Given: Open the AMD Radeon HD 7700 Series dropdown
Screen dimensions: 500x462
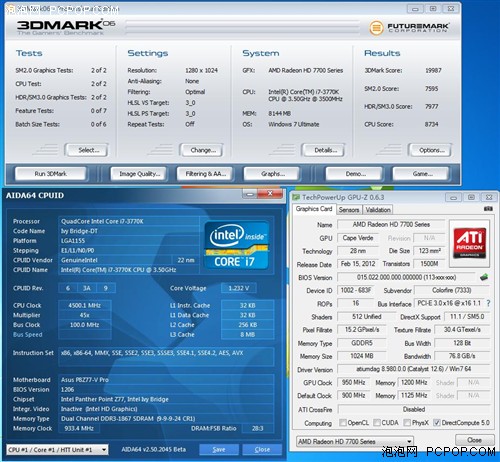Looking at the screenshot, I should pyautogui.click(x=355, y=441).
